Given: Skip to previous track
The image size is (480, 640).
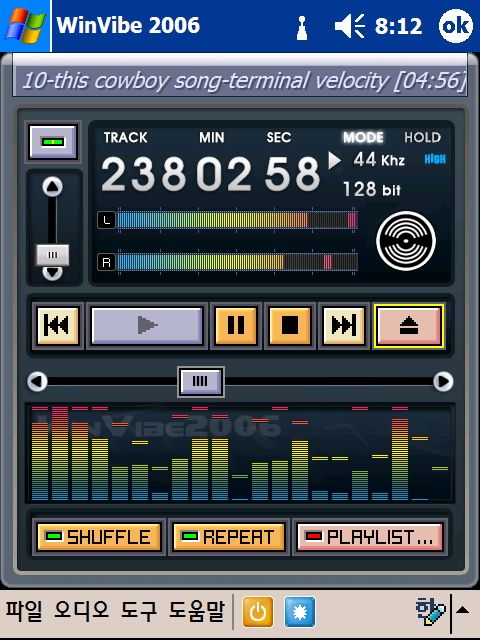Looking at the screenshot, I should pos(58,325).
